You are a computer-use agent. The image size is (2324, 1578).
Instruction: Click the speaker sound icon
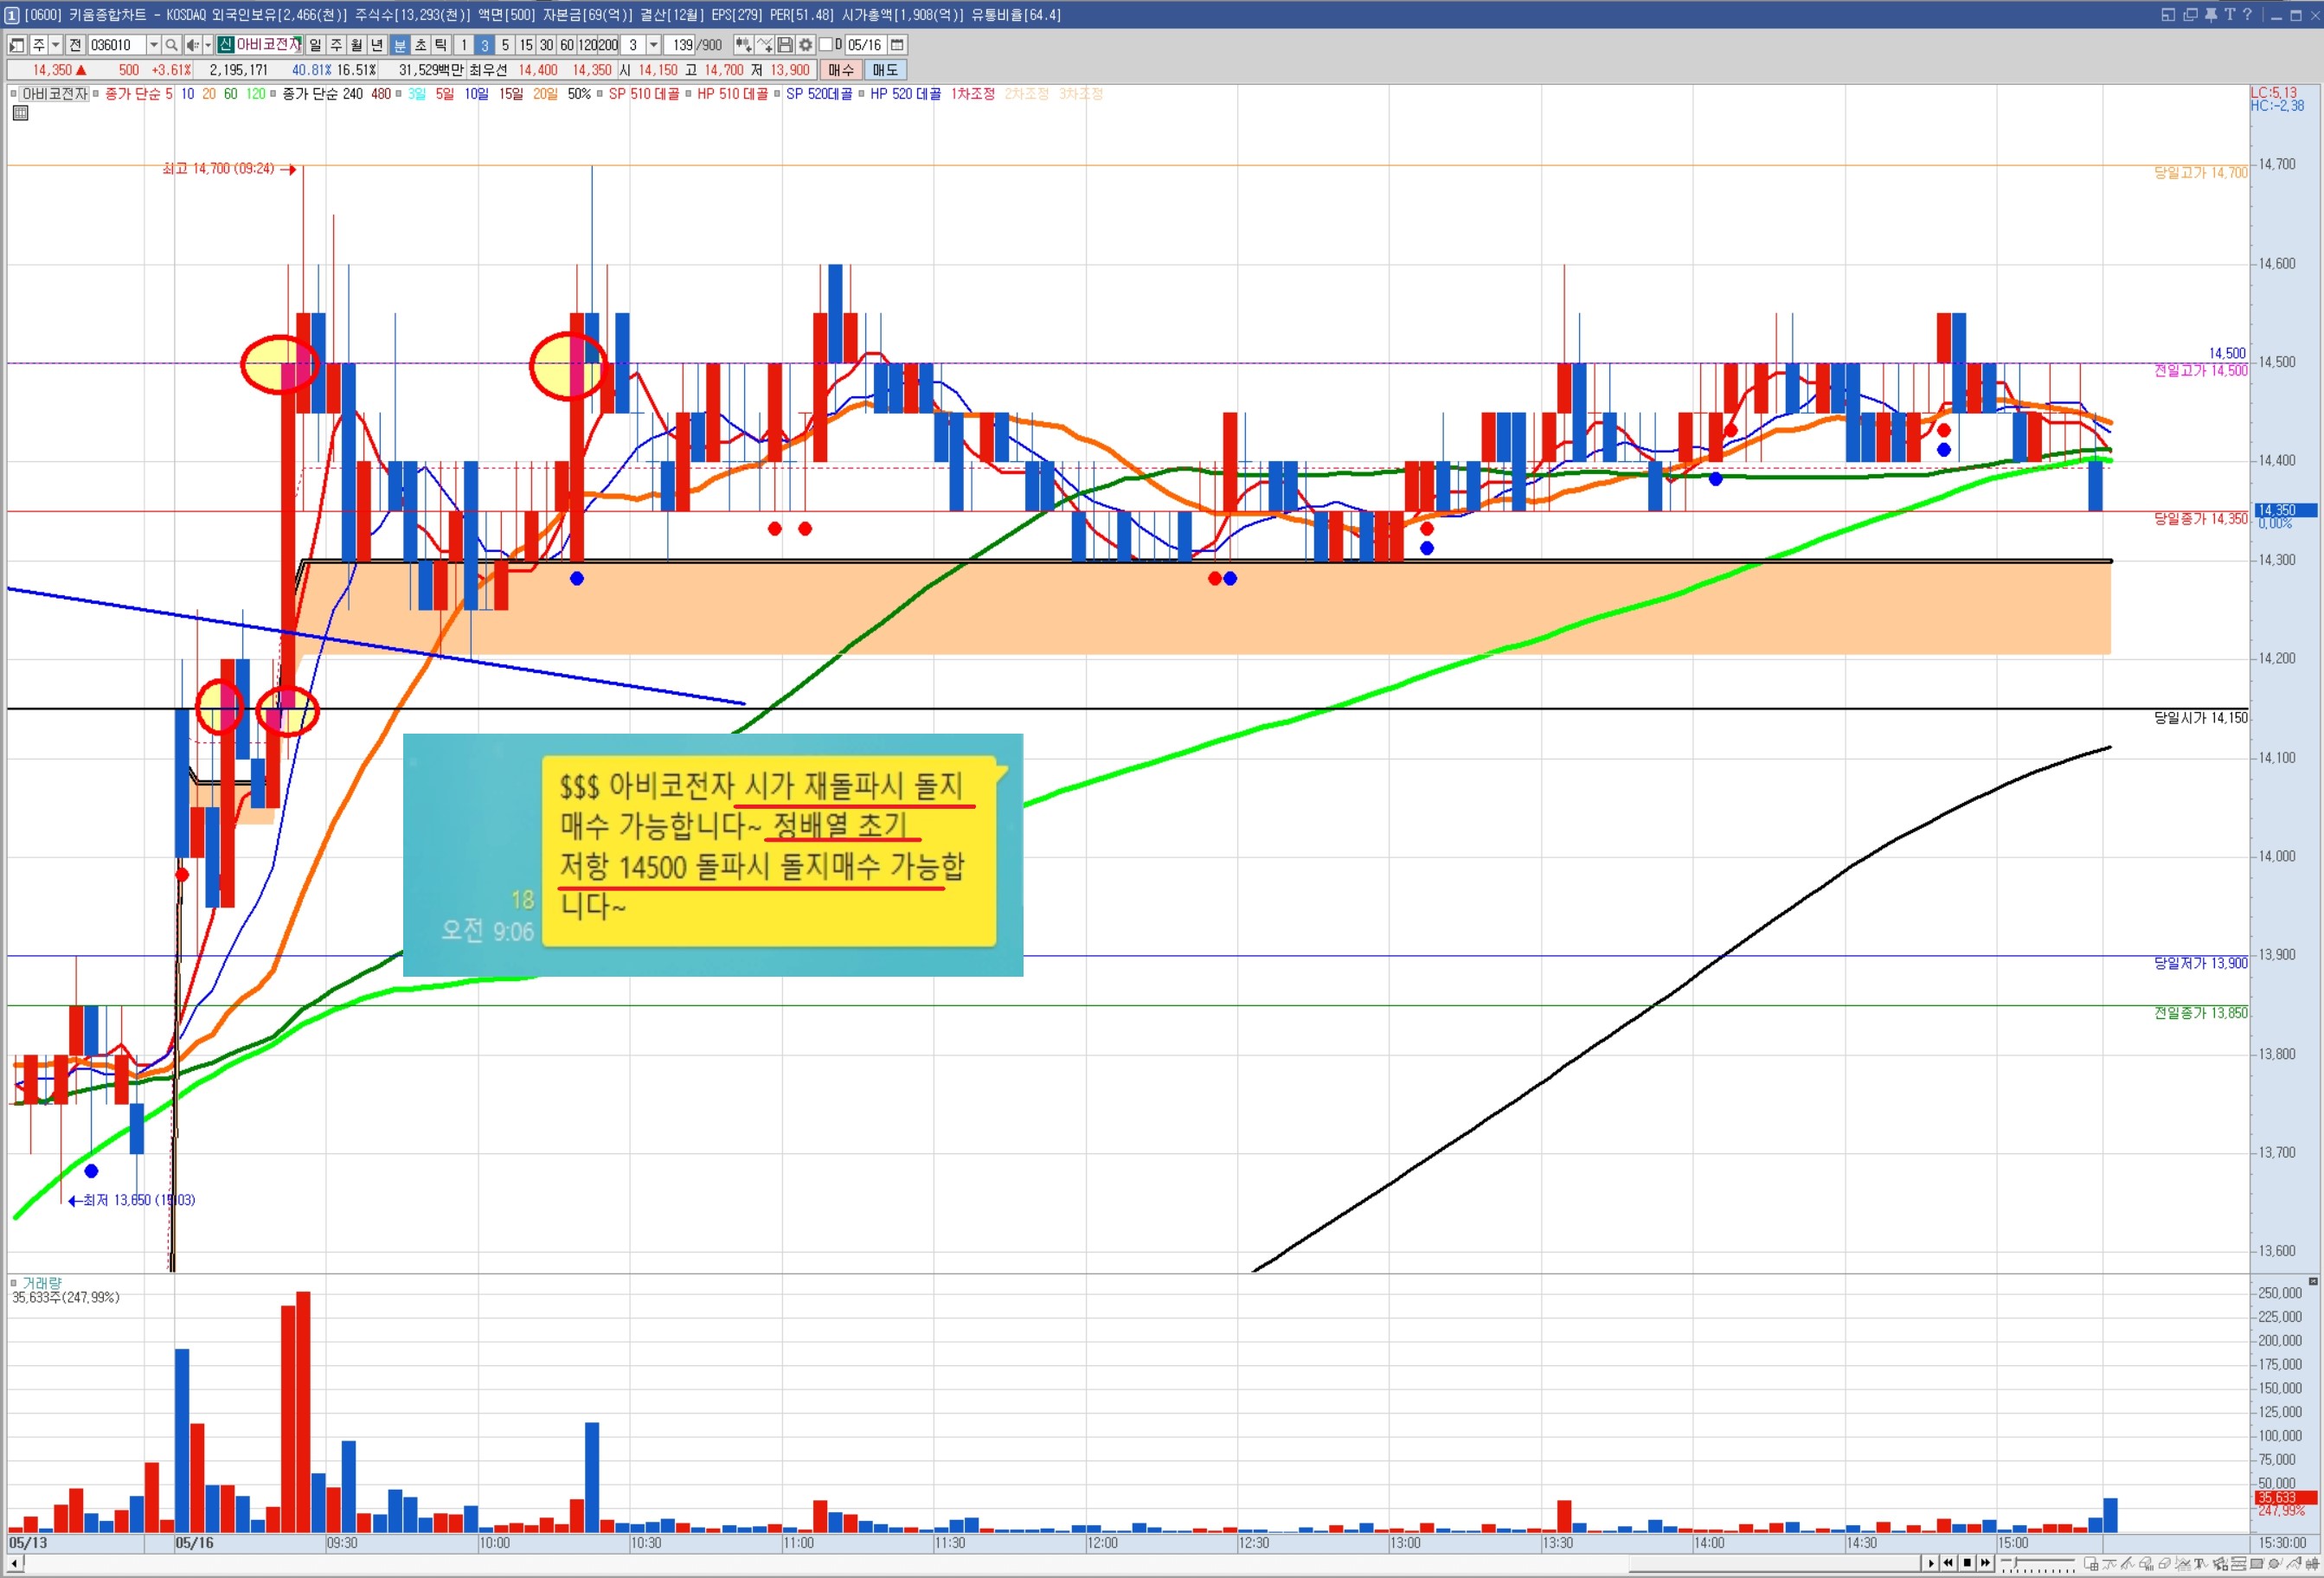[192, 45]
